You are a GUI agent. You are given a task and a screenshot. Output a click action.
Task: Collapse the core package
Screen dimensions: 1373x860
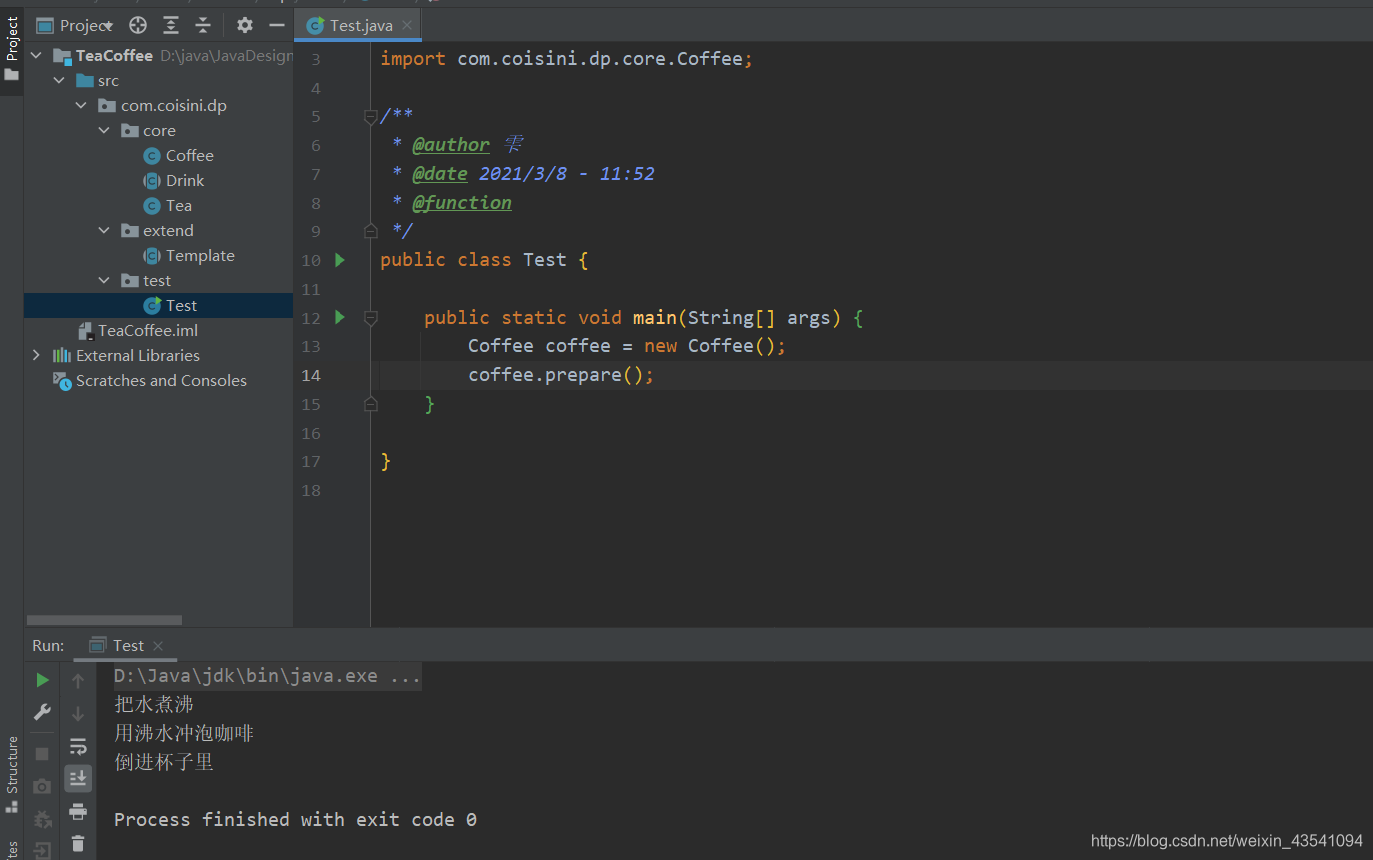[104, 130]
